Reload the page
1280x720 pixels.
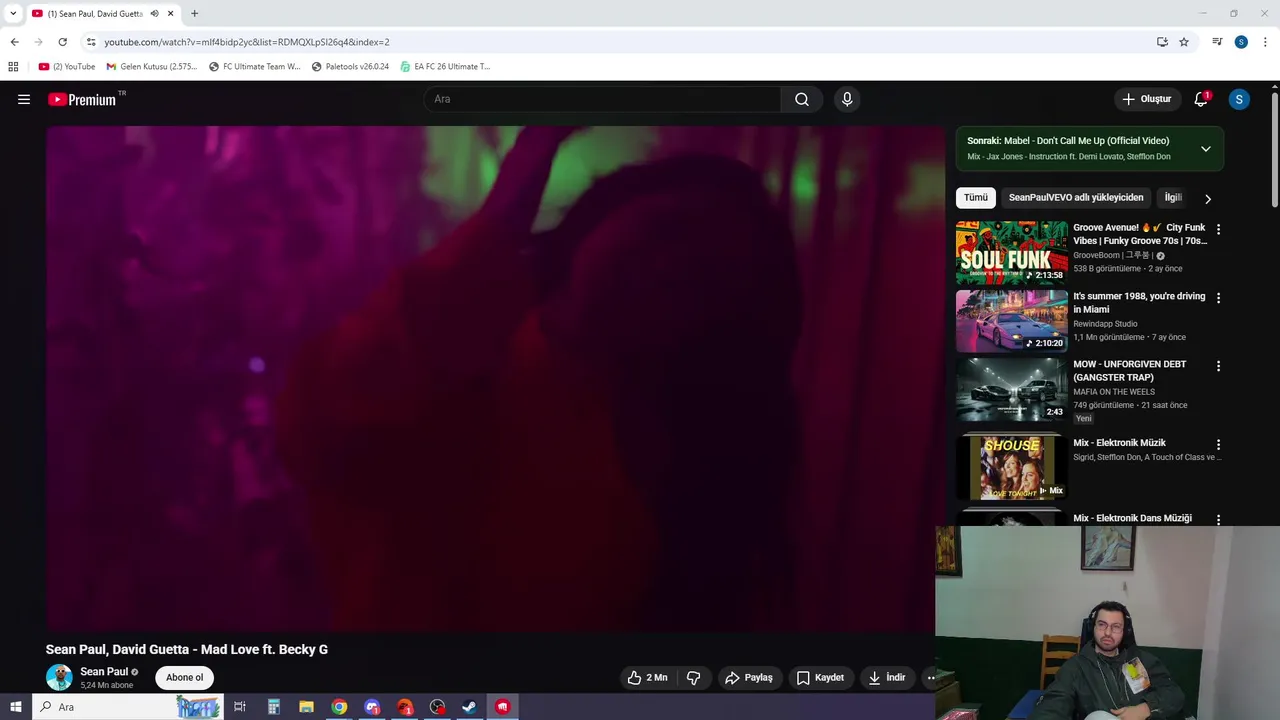tap(62, 42)
